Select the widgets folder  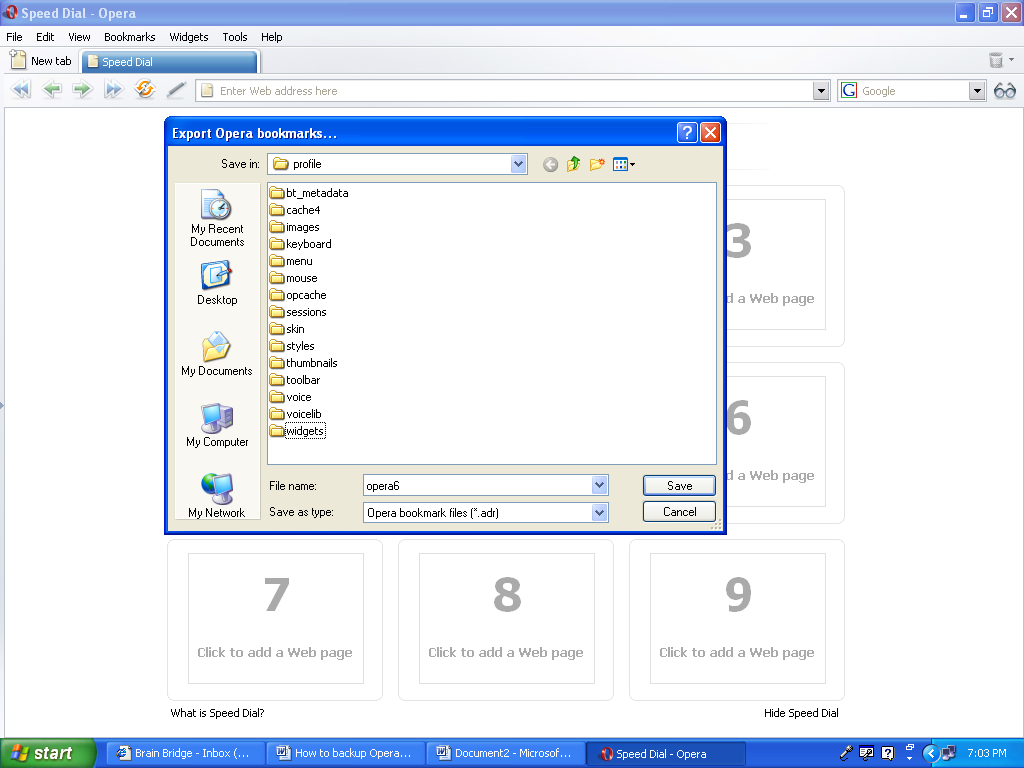(x=298, y=430)
